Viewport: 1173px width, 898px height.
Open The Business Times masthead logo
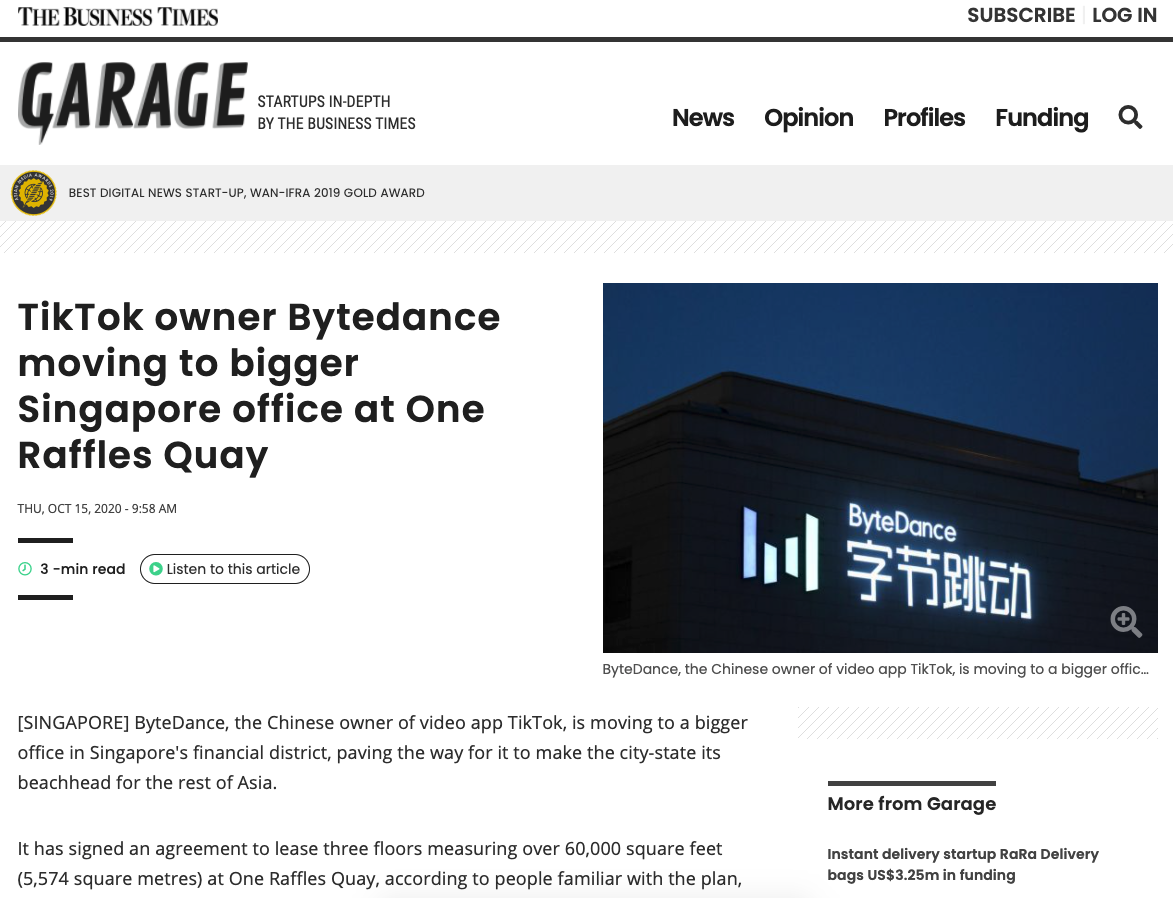pyautogui.click(x=118, y=16)
